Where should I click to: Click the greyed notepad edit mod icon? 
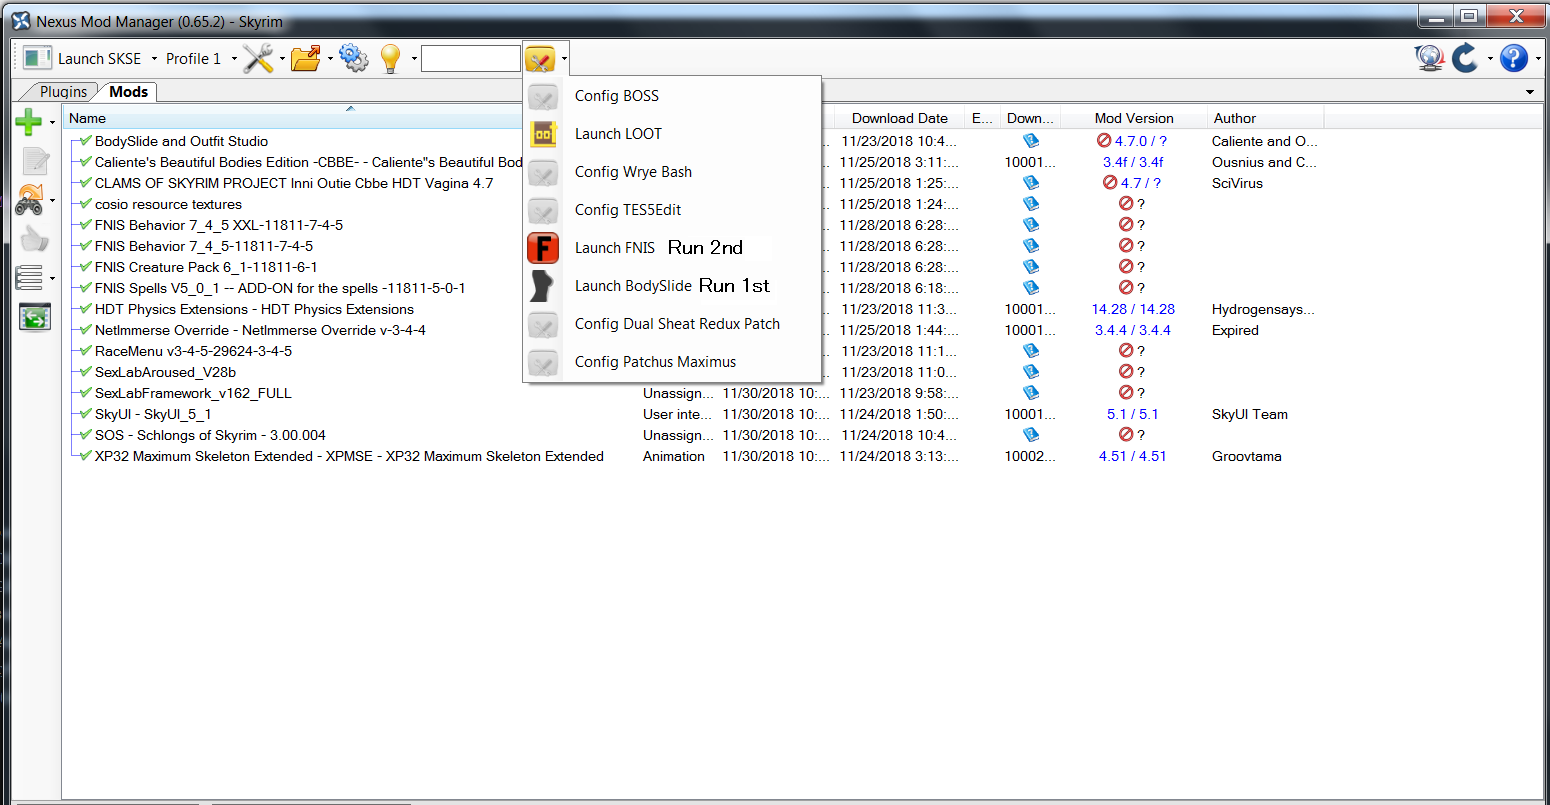click(x=35, y=160)
